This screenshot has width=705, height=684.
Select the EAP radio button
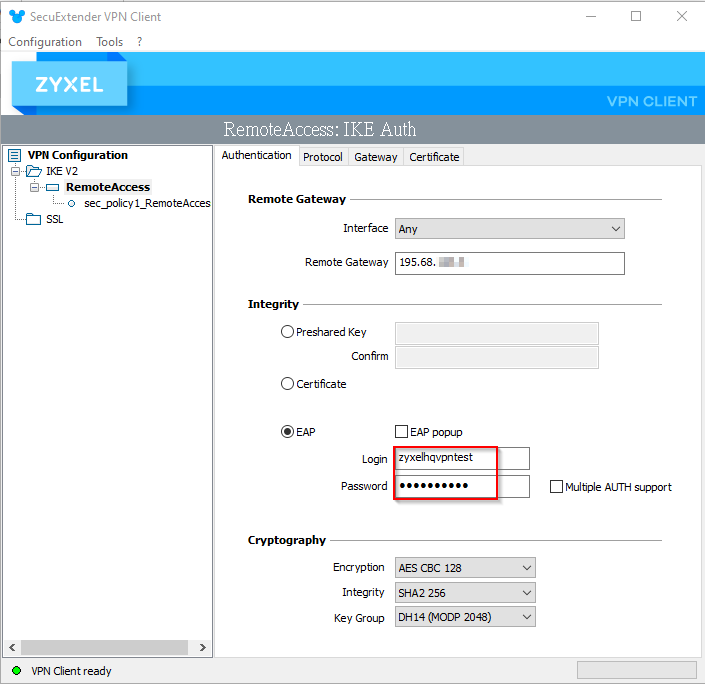pos(287,432)
